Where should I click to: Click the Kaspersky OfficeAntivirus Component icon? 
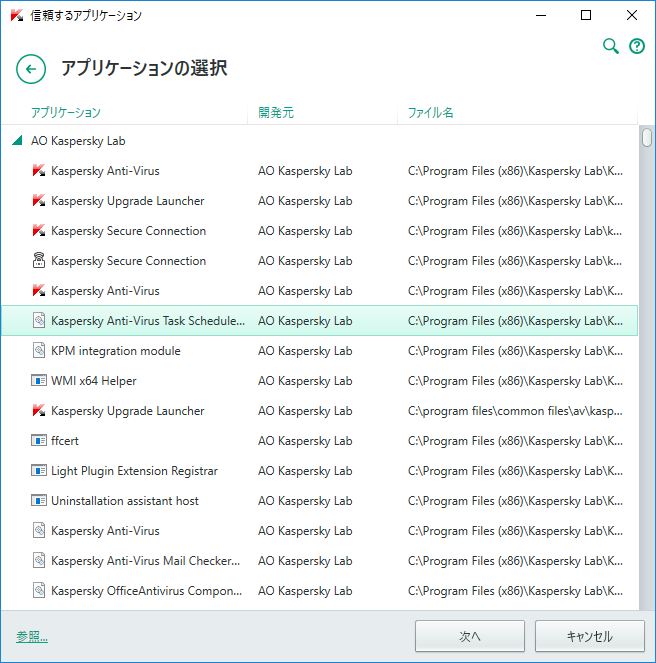tap(39, 591)
